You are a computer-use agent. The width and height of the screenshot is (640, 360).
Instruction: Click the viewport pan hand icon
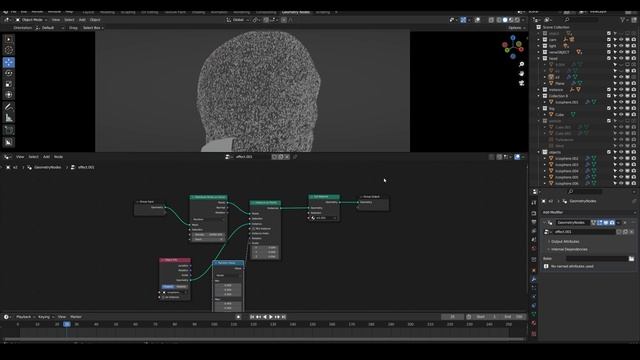521,74
